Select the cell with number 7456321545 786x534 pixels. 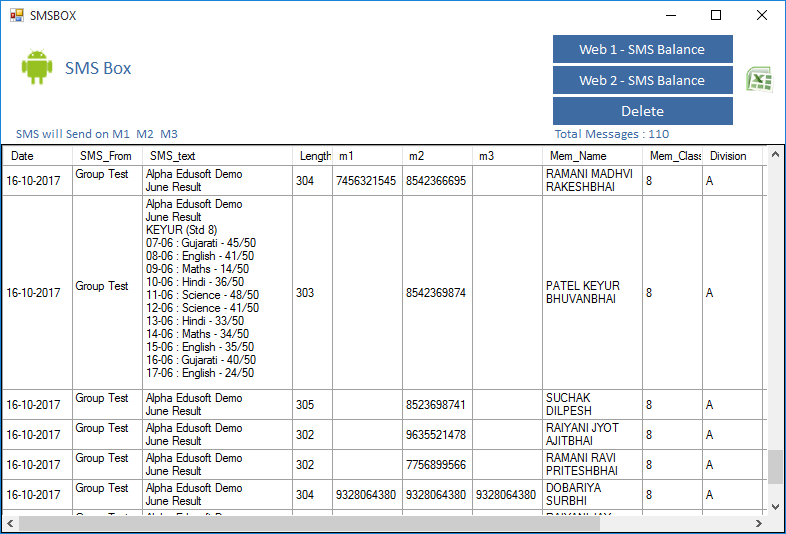[366, 181]
